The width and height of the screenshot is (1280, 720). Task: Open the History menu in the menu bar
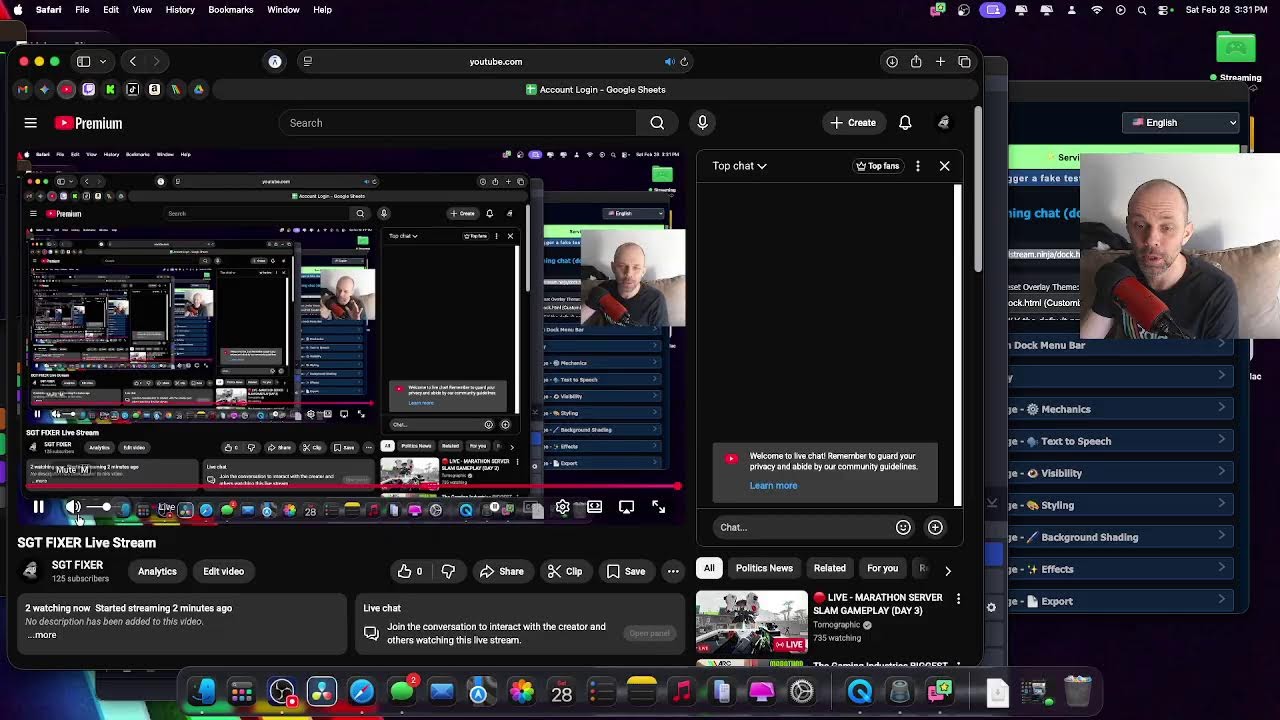pos(180,10)
